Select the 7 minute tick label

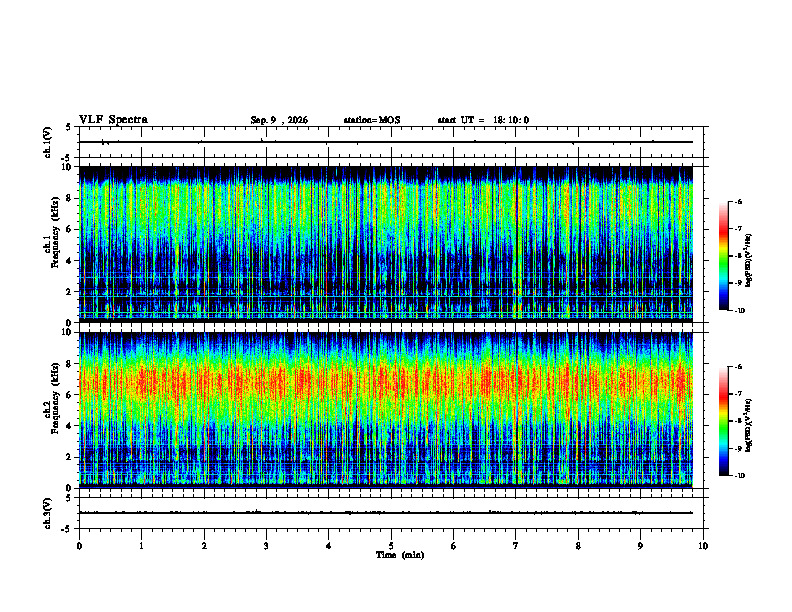[516, 546]
